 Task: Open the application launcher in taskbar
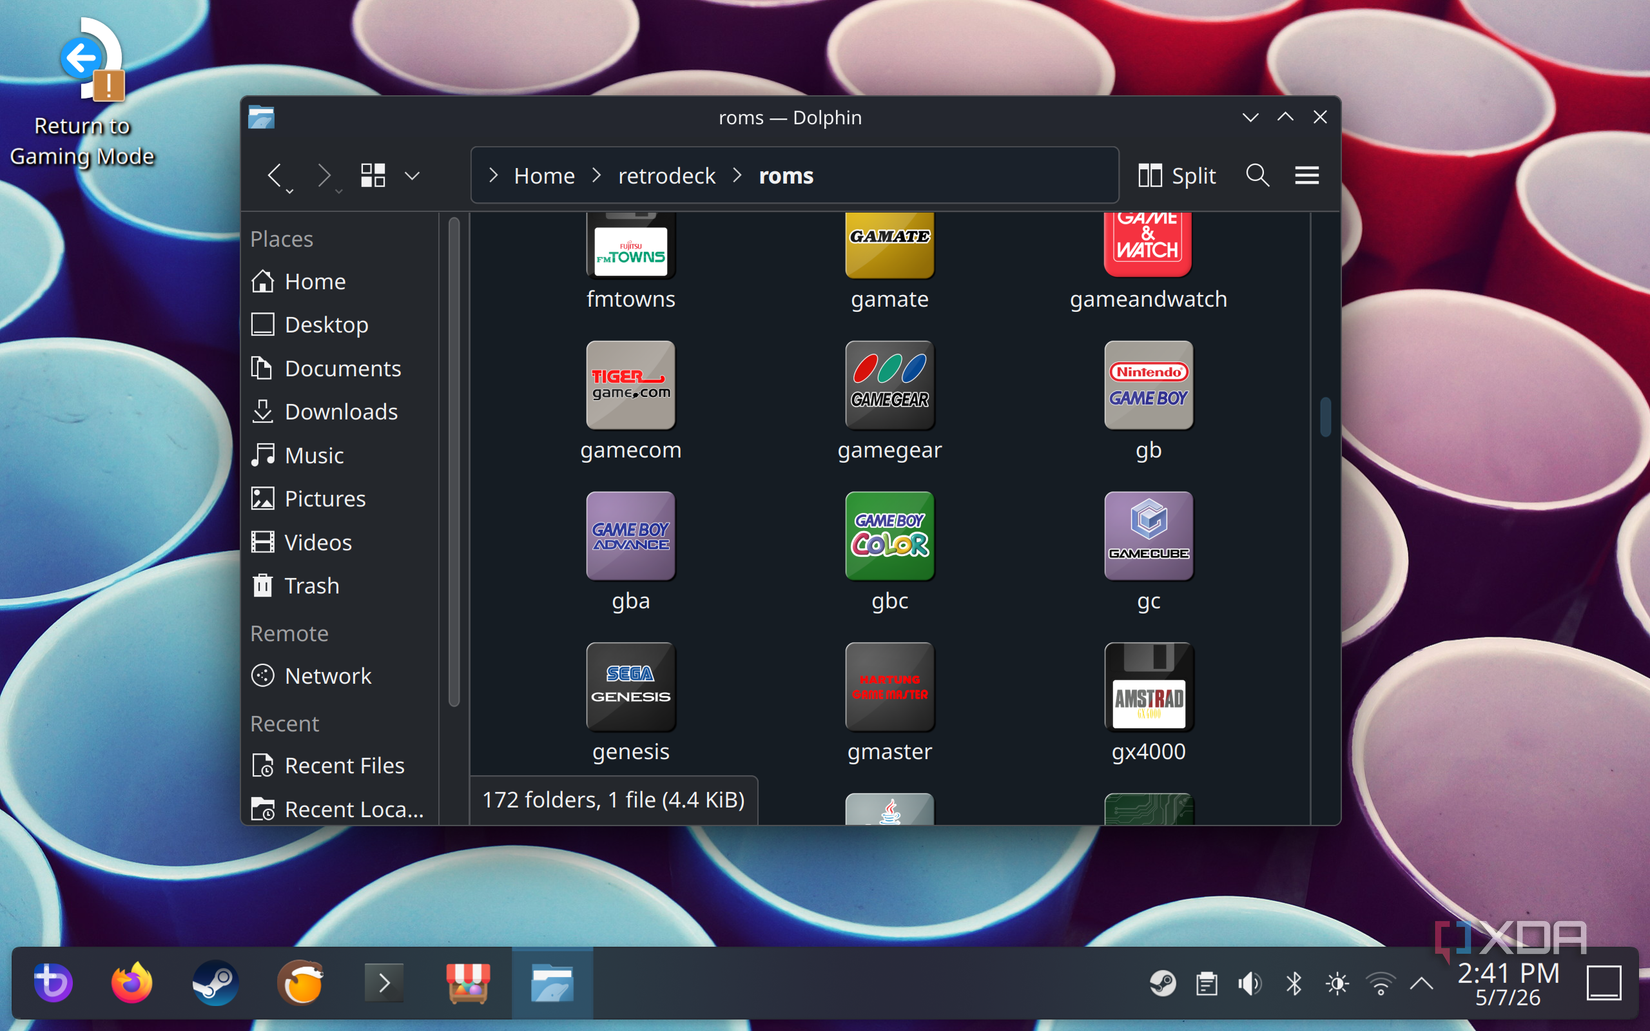coord(52,983)
